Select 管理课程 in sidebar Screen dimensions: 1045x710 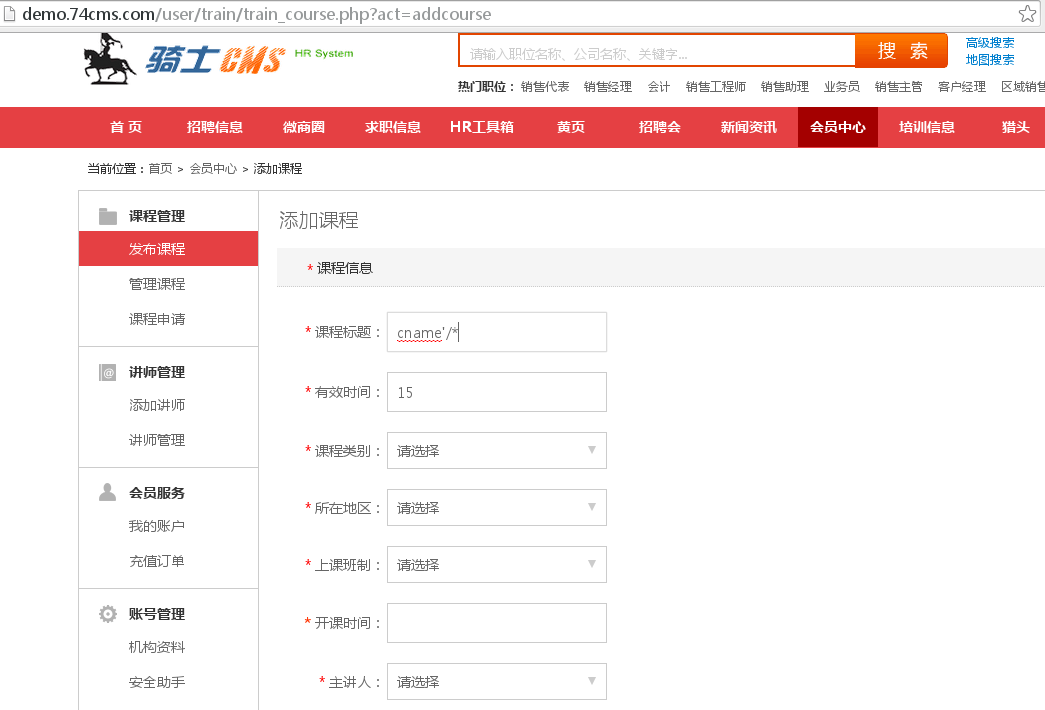[157, 284]
